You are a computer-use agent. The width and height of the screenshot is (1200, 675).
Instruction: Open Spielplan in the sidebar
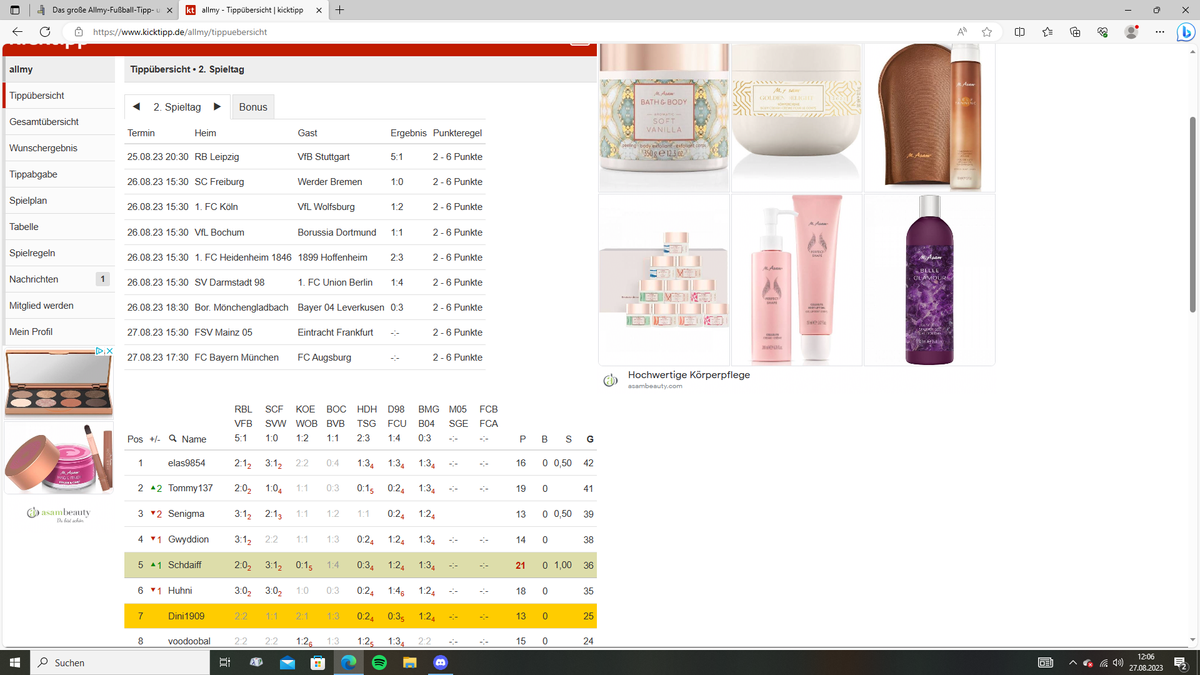[x=58, y=200]
